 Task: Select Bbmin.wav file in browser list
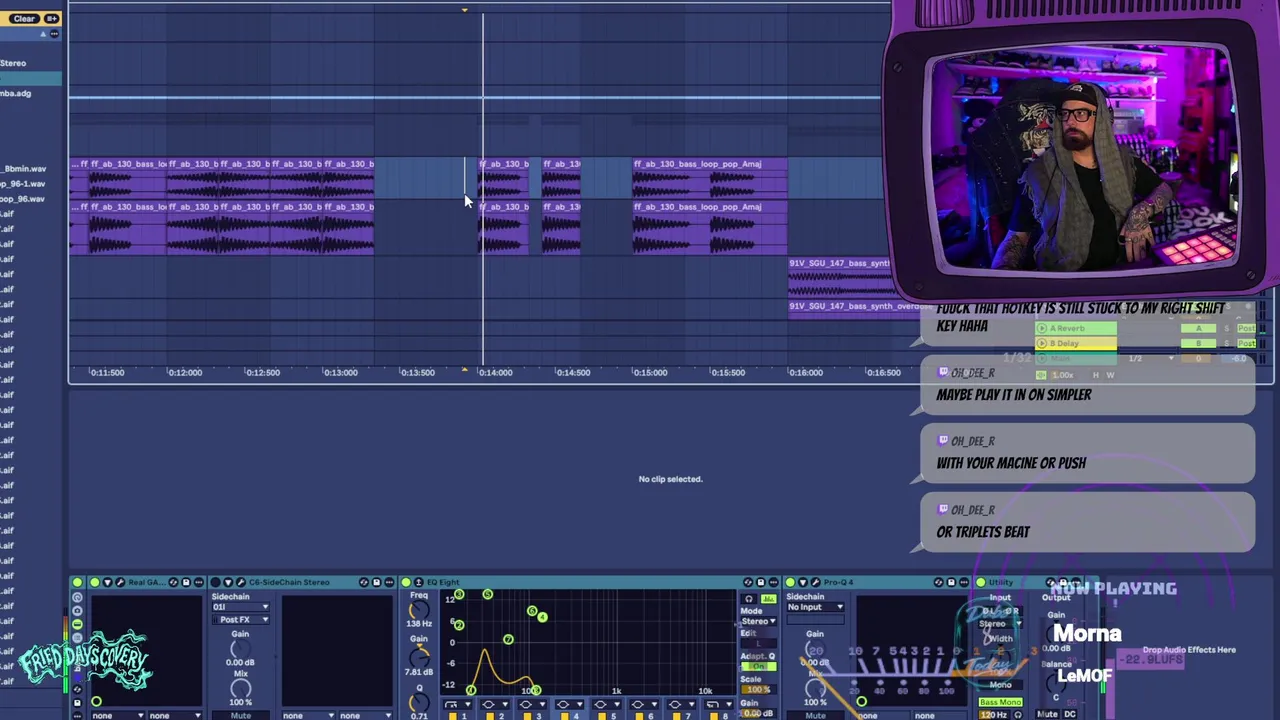pyautogui.click(x=23, y=168)
